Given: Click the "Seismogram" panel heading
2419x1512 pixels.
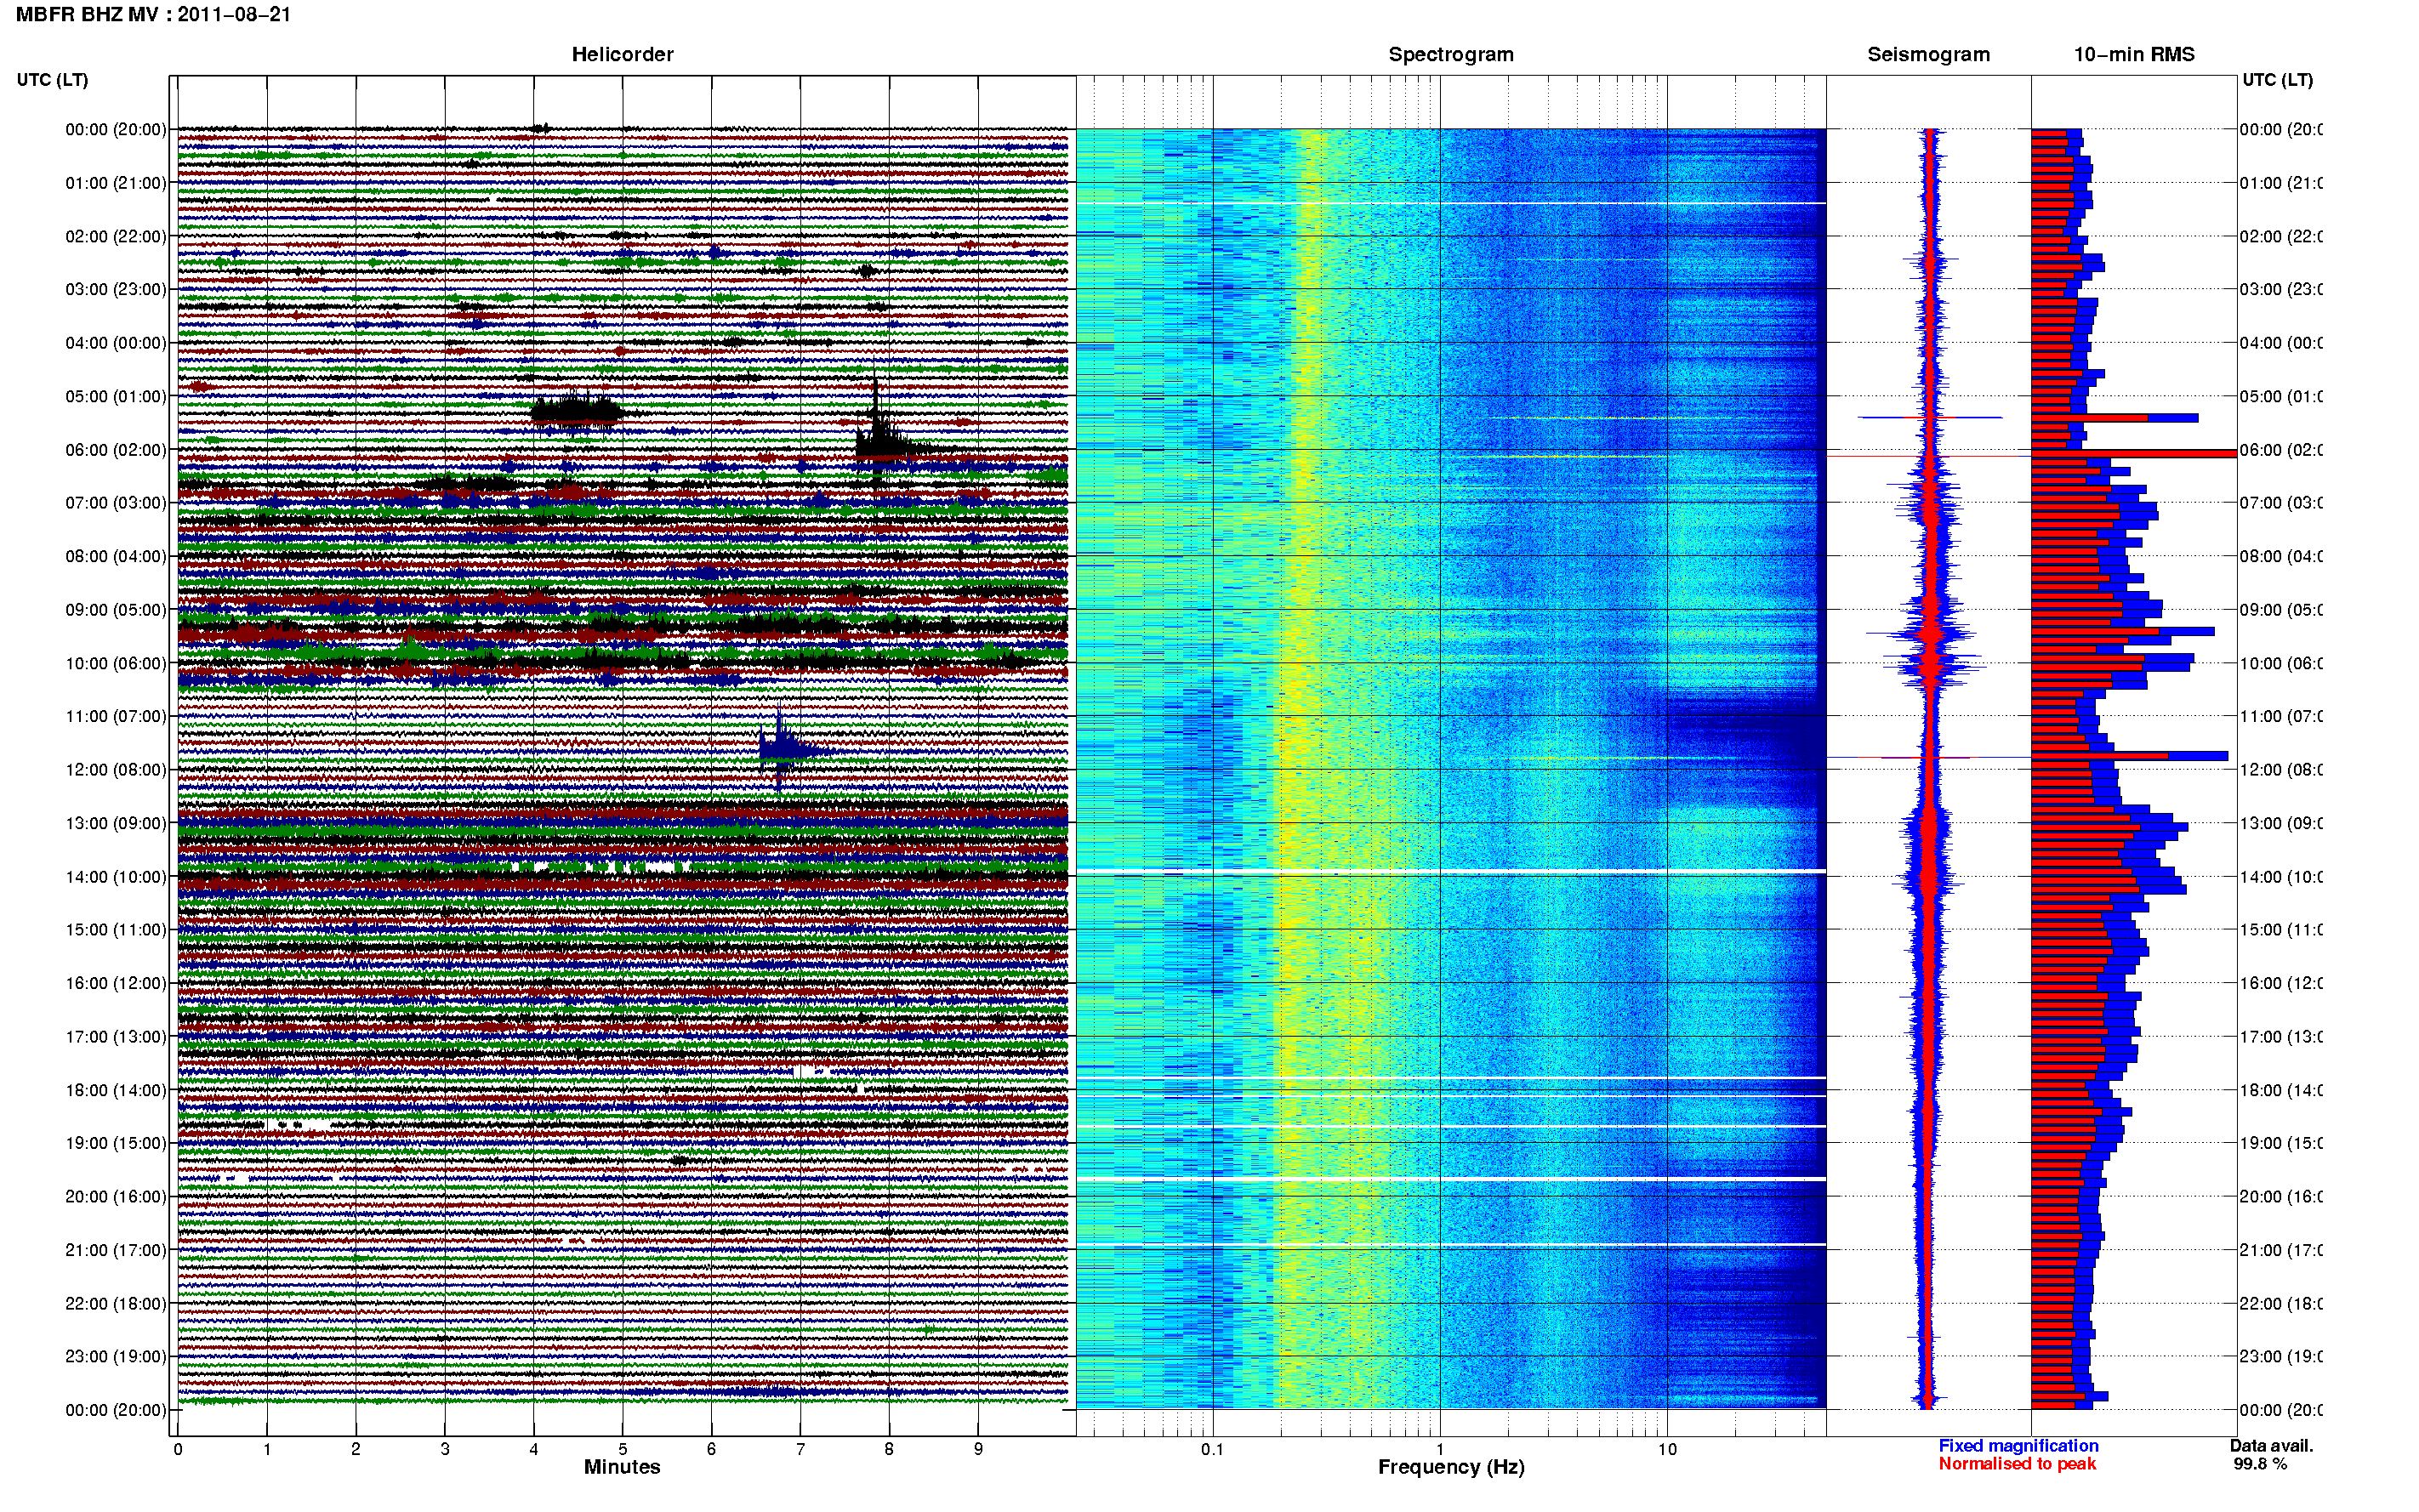Looking at the screenshot, I should (1928, 55).
